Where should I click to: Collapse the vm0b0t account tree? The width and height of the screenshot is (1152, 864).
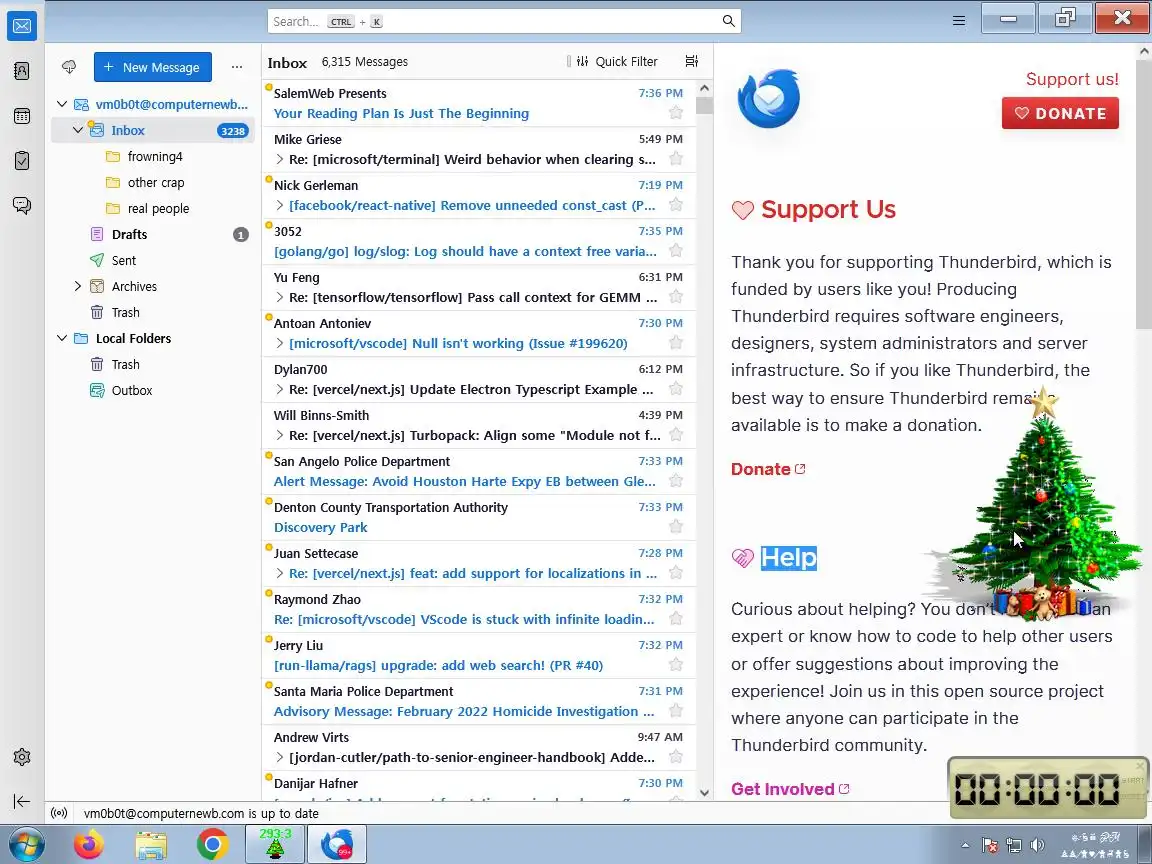click(62, 104)
